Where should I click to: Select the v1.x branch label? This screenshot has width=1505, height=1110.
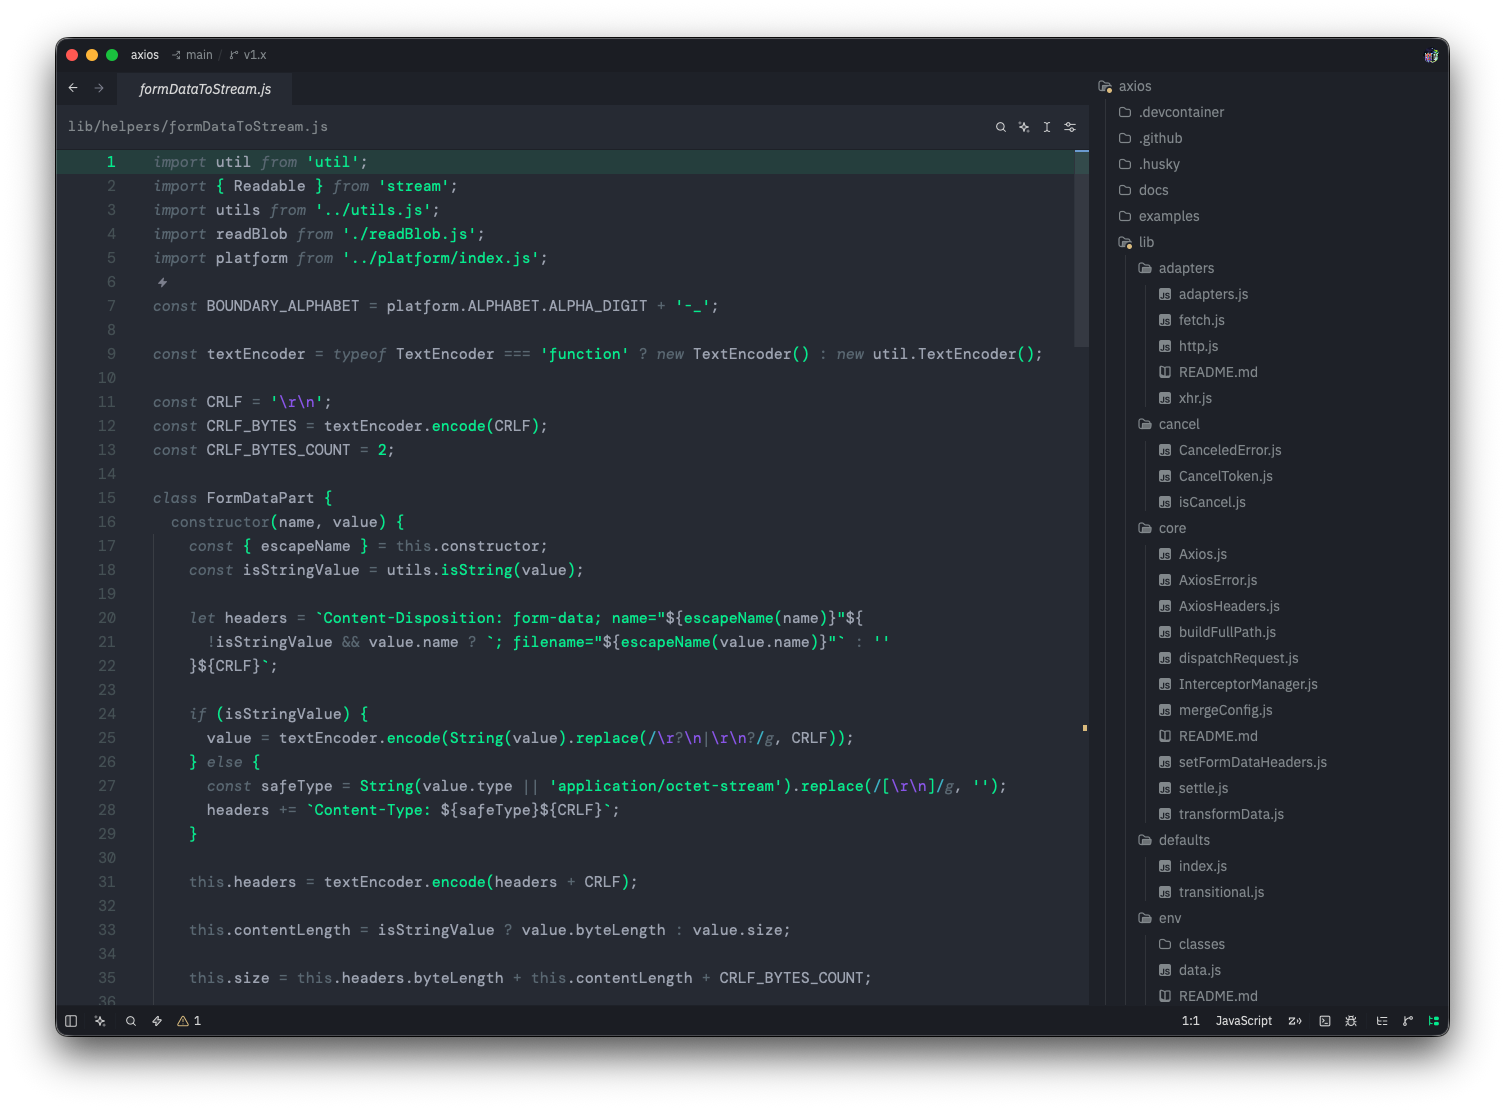pyautogui.click(x=248, y=55)
